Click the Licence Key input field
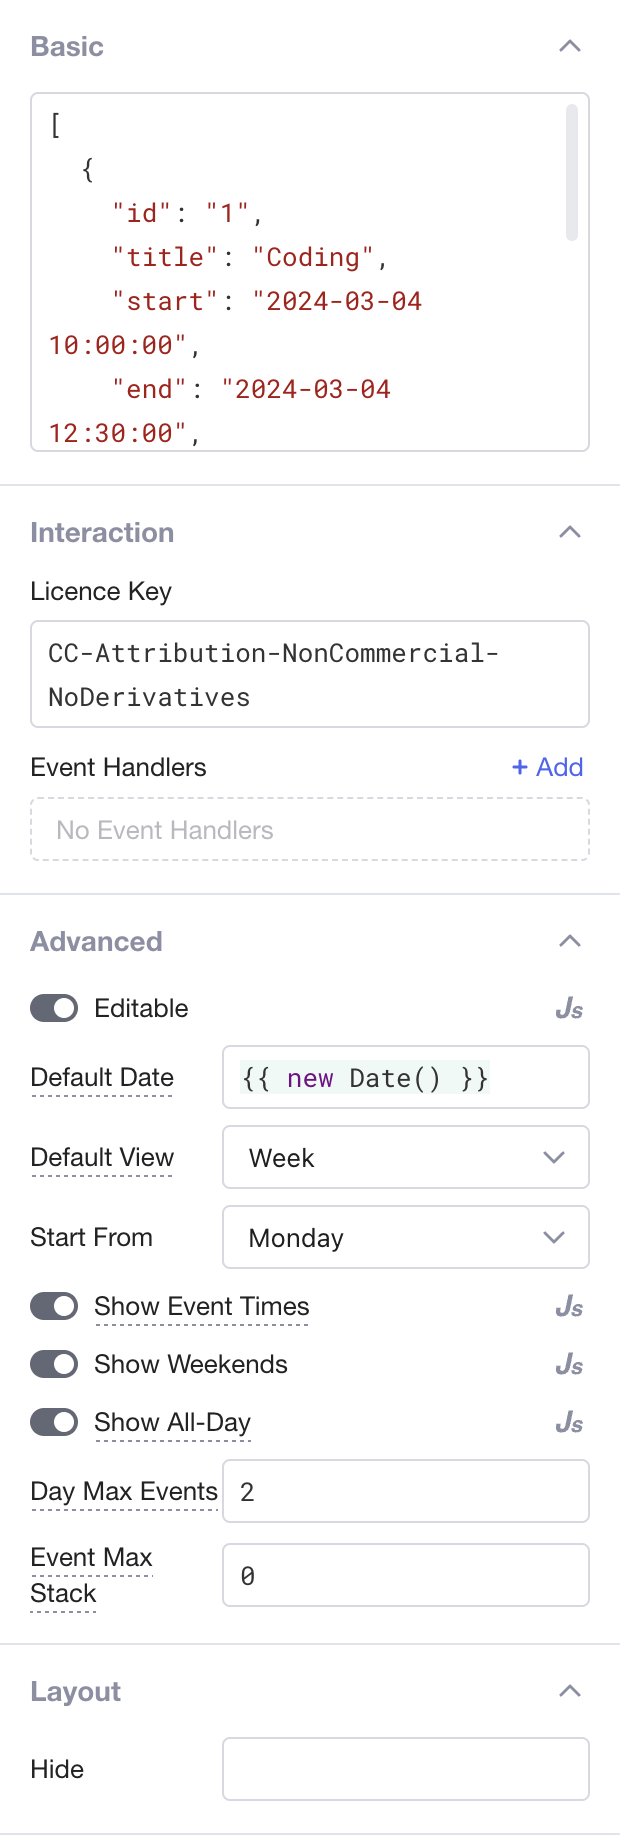Viewport: 620px width, 1838px height. point(310,674)
